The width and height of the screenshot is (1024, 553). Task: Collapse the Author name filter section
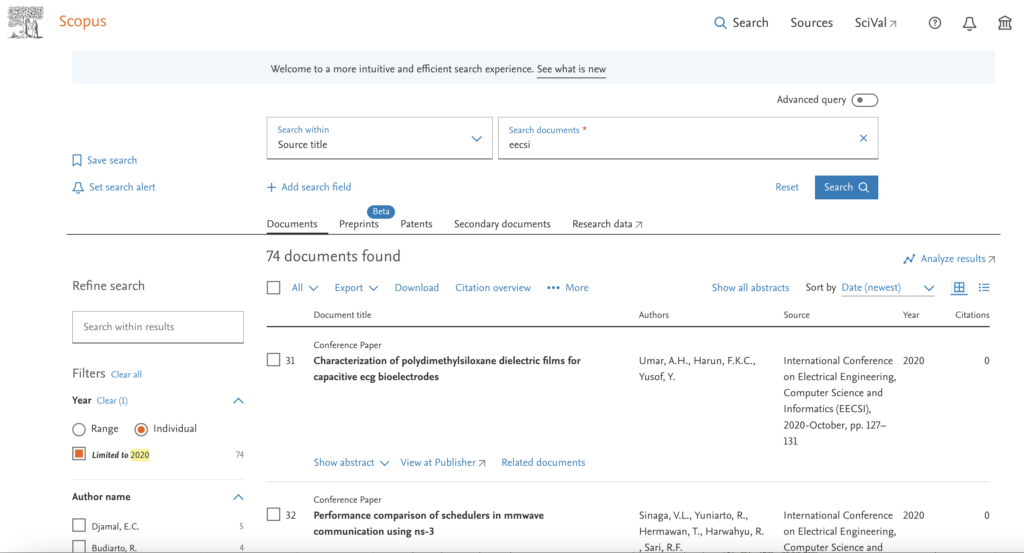[x=238, y=497]
